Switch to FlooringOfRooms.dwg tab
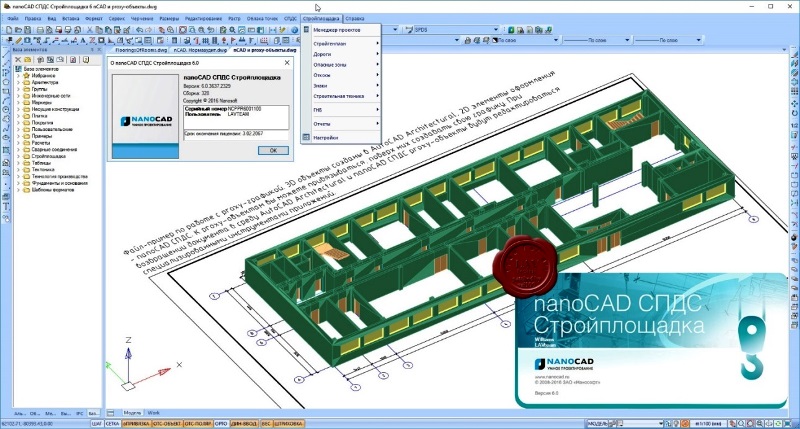 click(141, 51)
